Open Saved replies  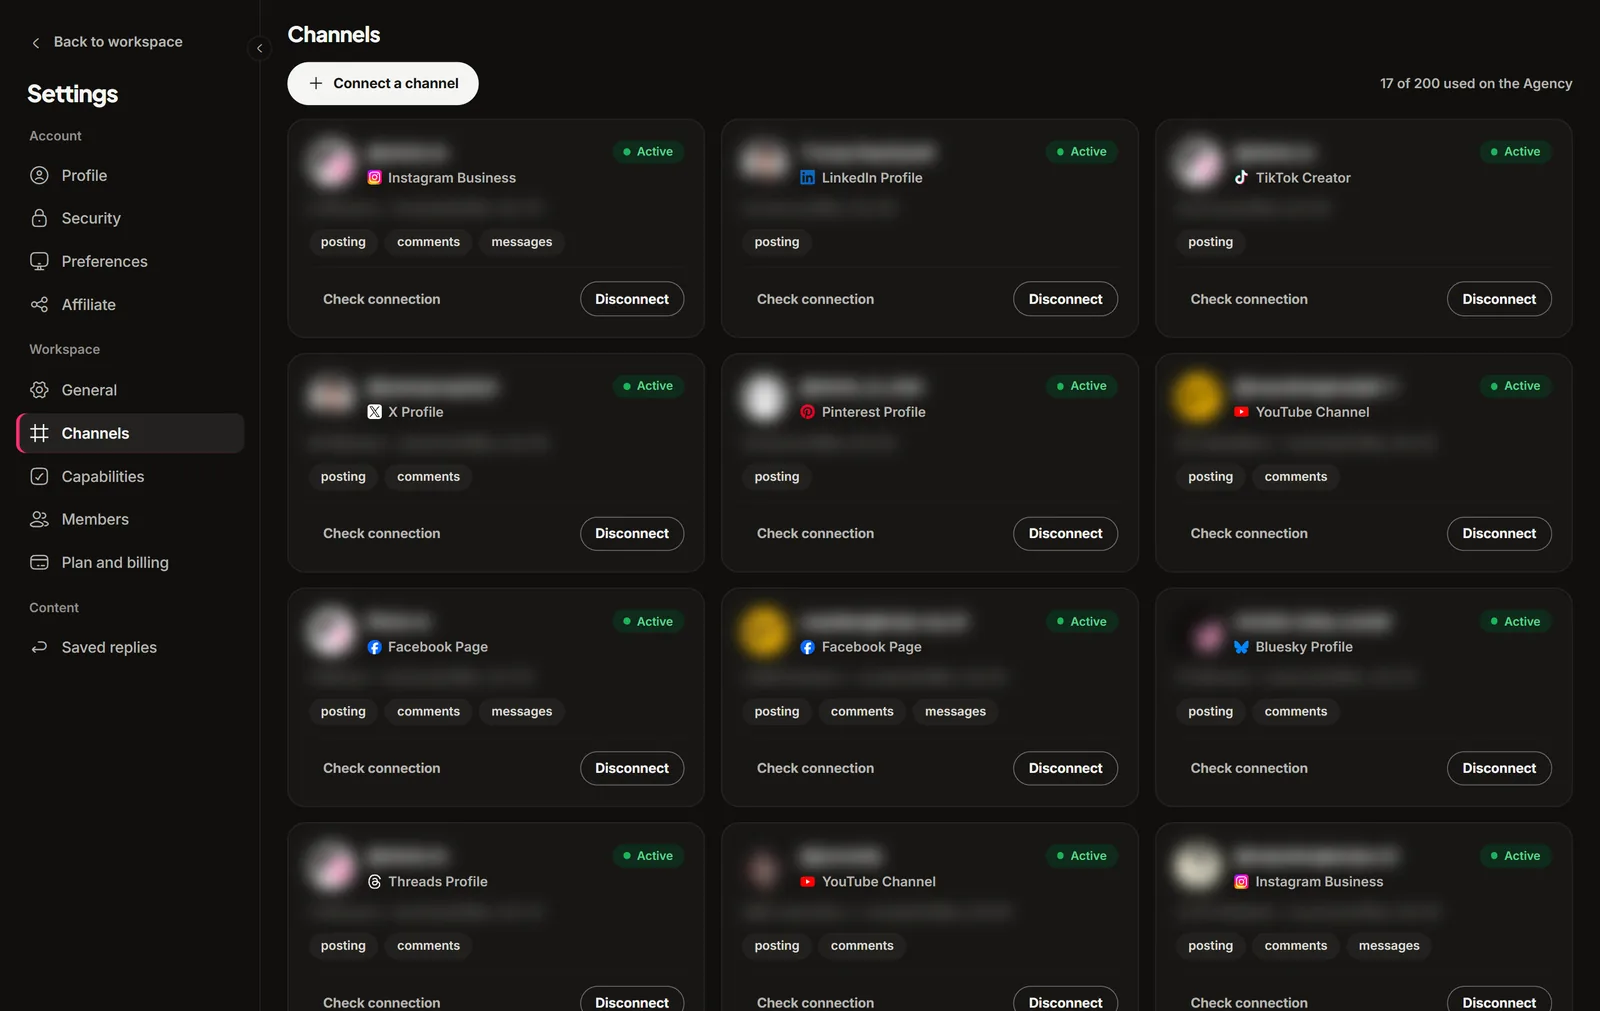tap(131, 647)
